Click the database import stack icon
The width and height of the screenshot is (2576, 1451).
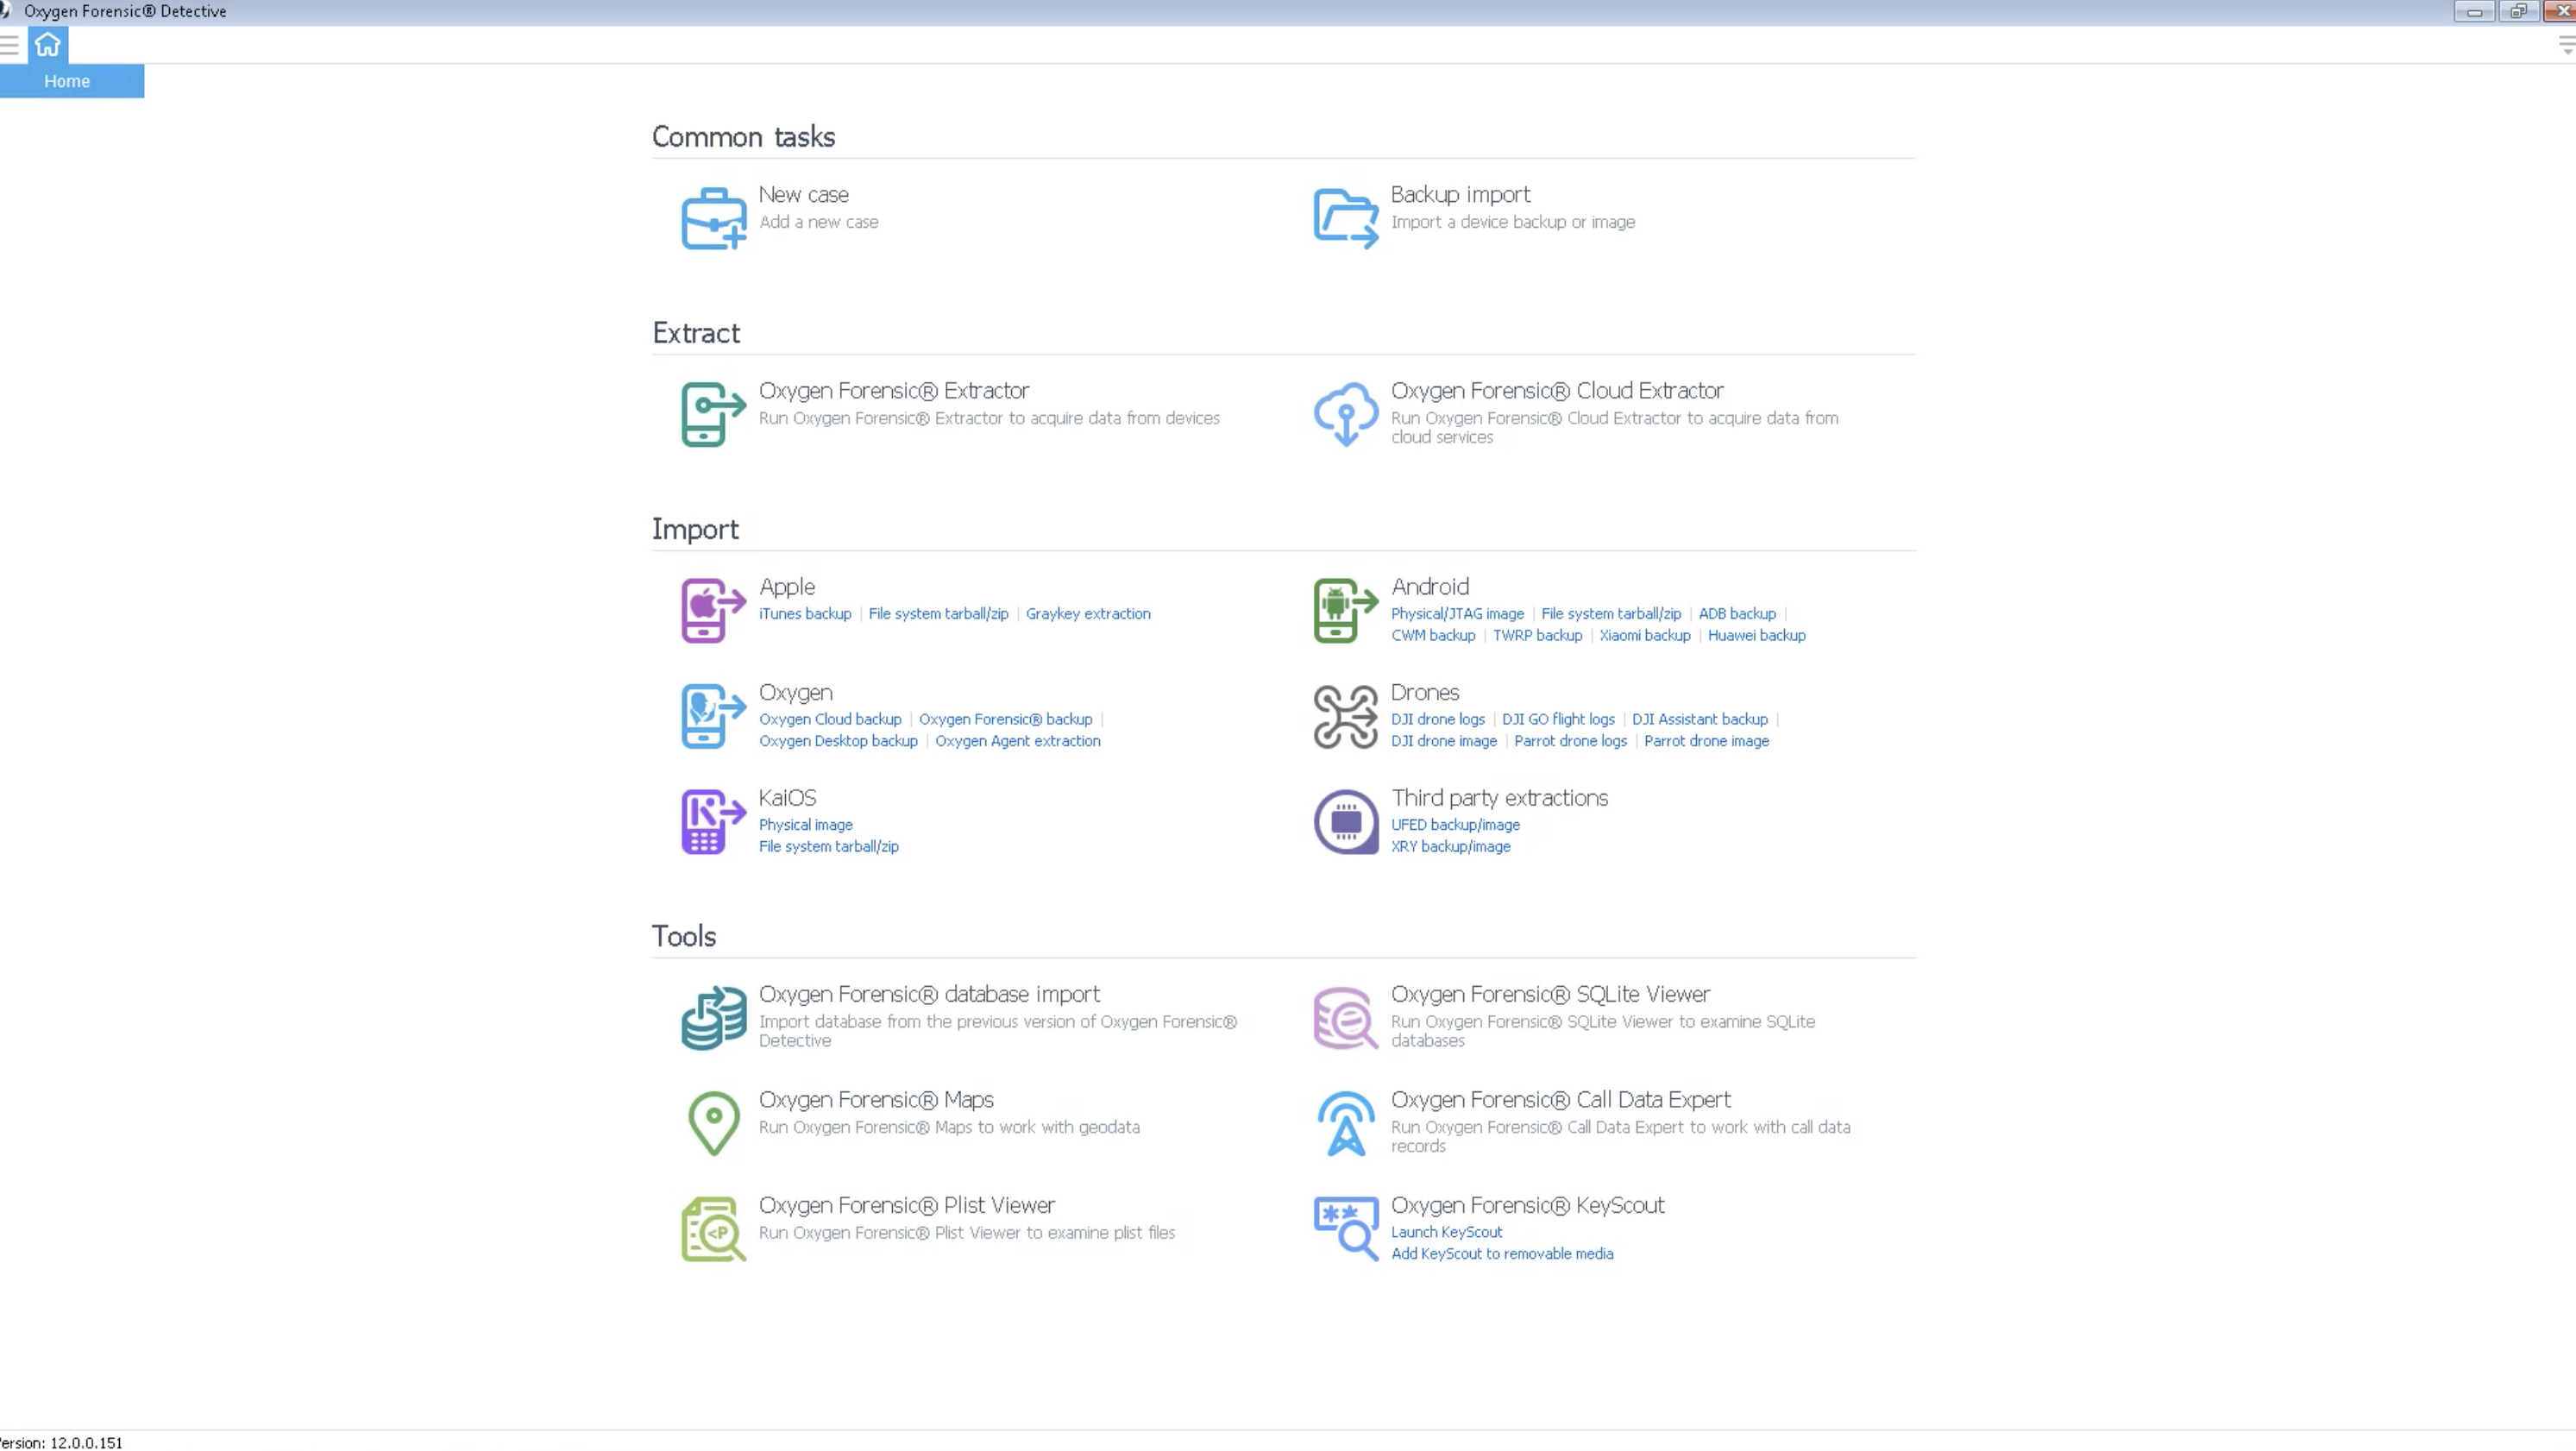coord(713,1018)
